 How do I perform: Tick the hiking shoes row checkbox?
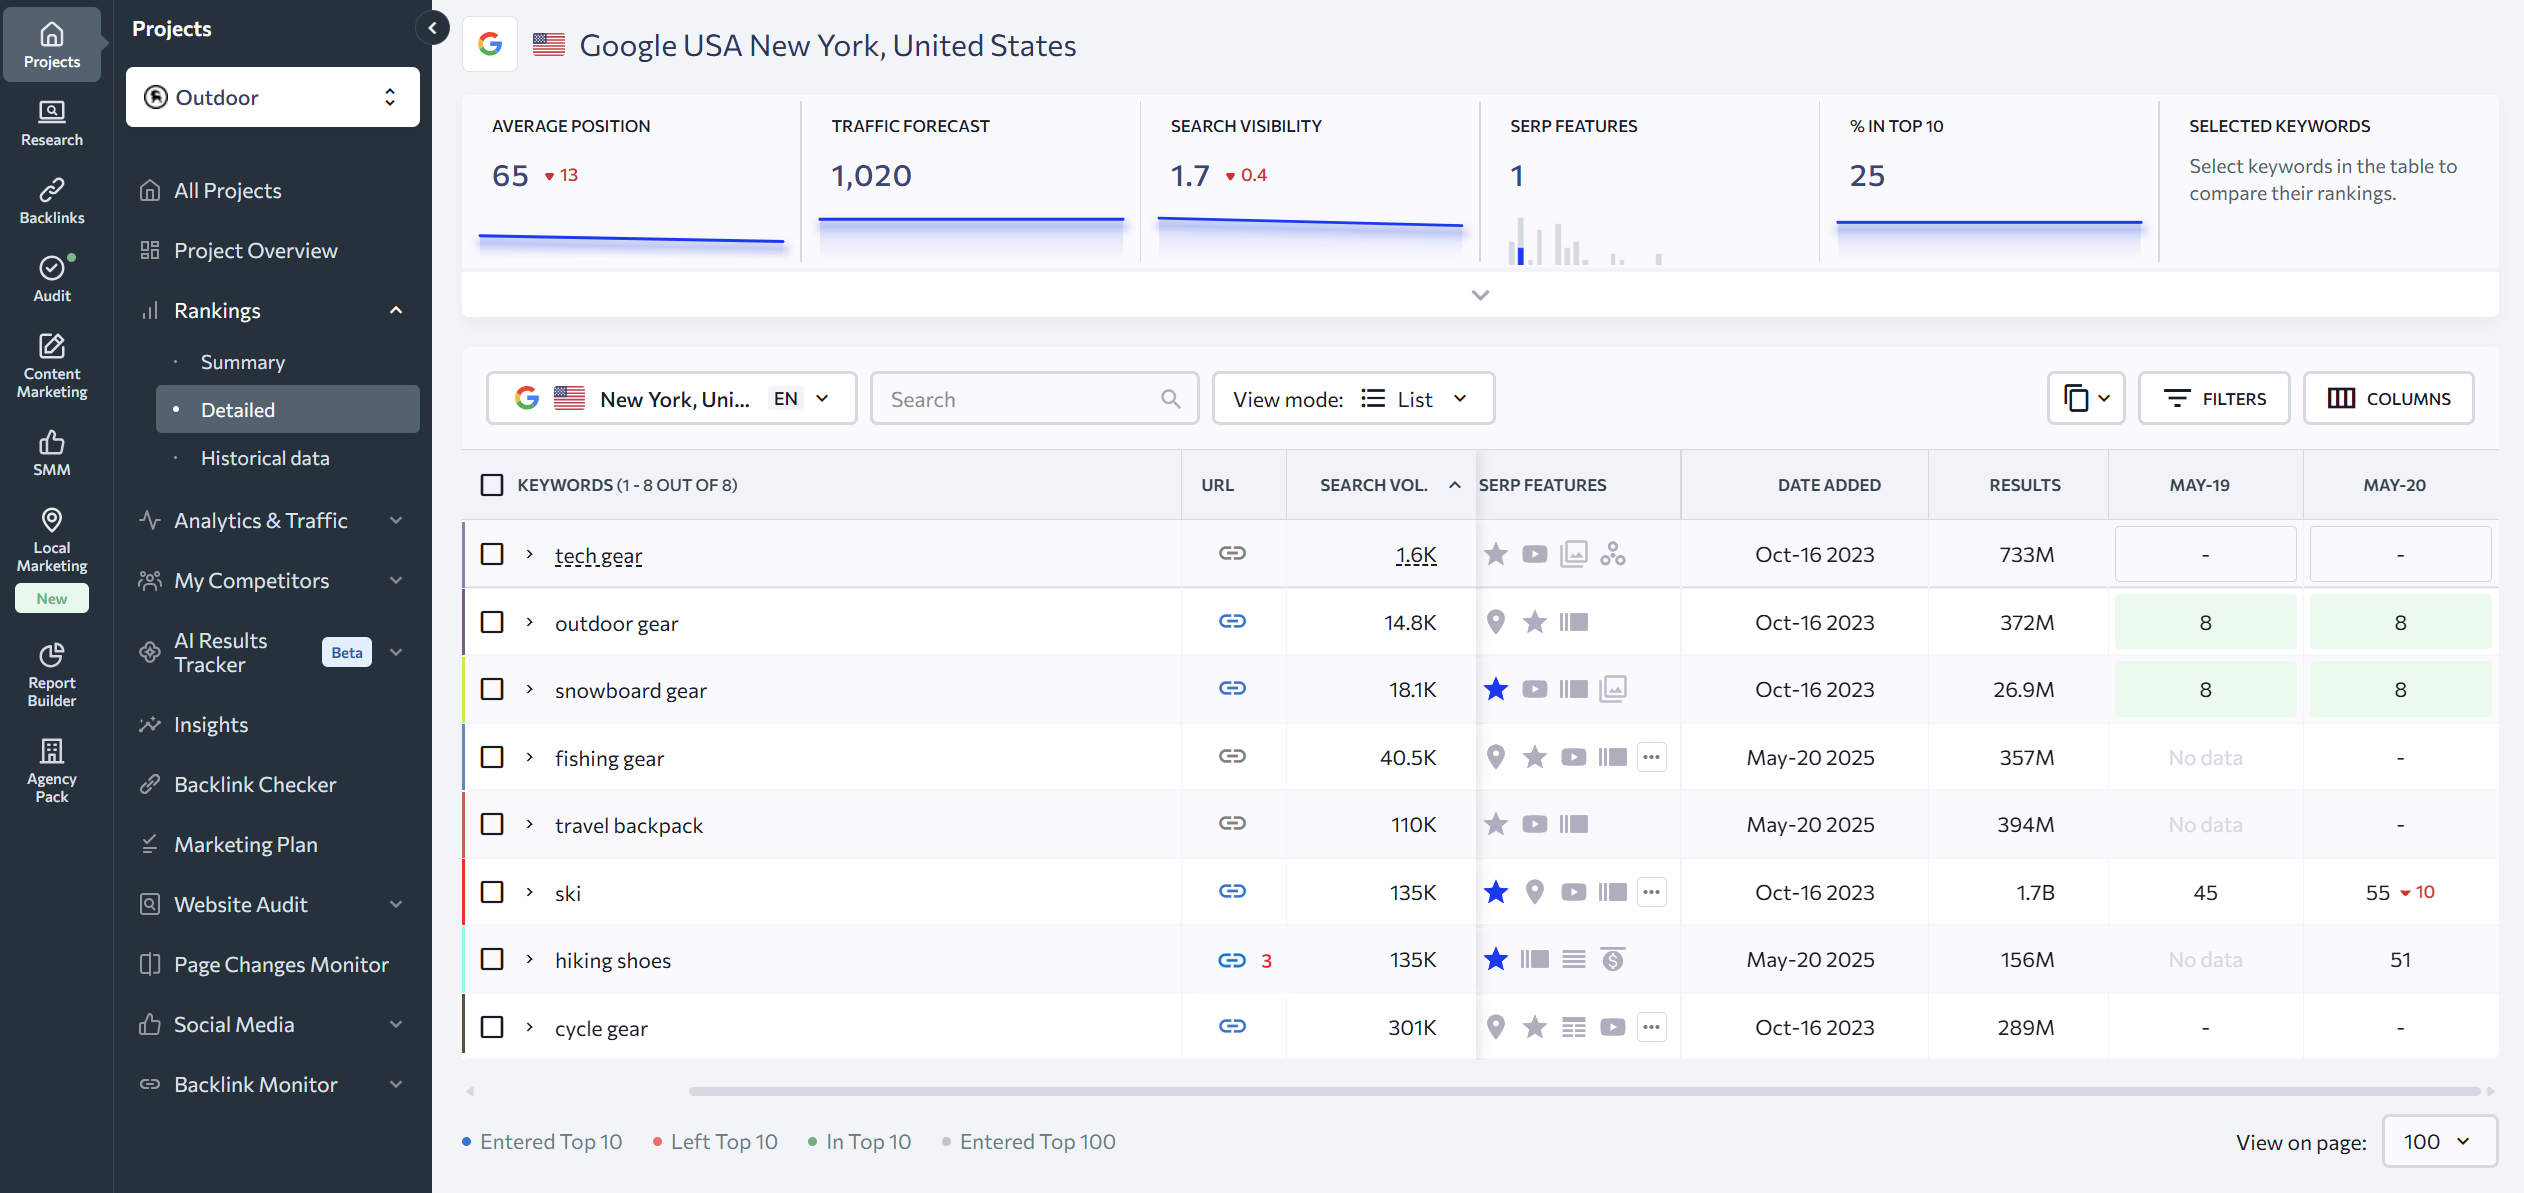click(492, 959)
